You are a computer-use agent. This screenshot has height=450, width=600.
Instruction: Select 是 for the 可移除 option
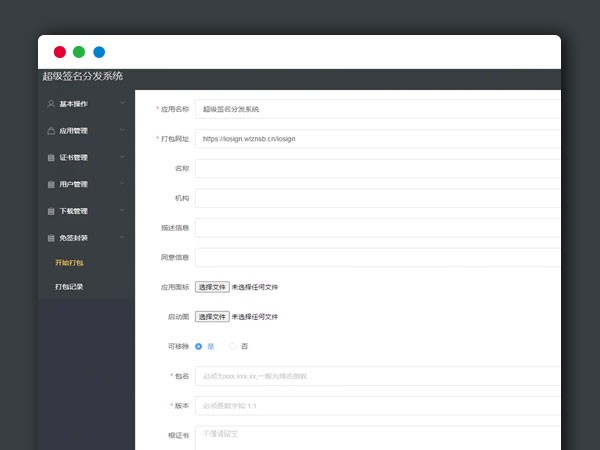[199, 346]
